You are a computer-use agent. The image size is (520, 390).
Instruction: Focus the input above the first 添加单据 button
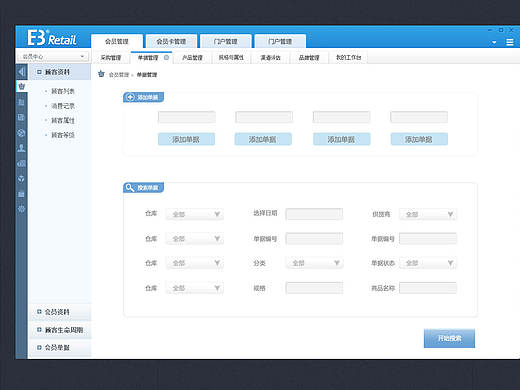point(187,117)
